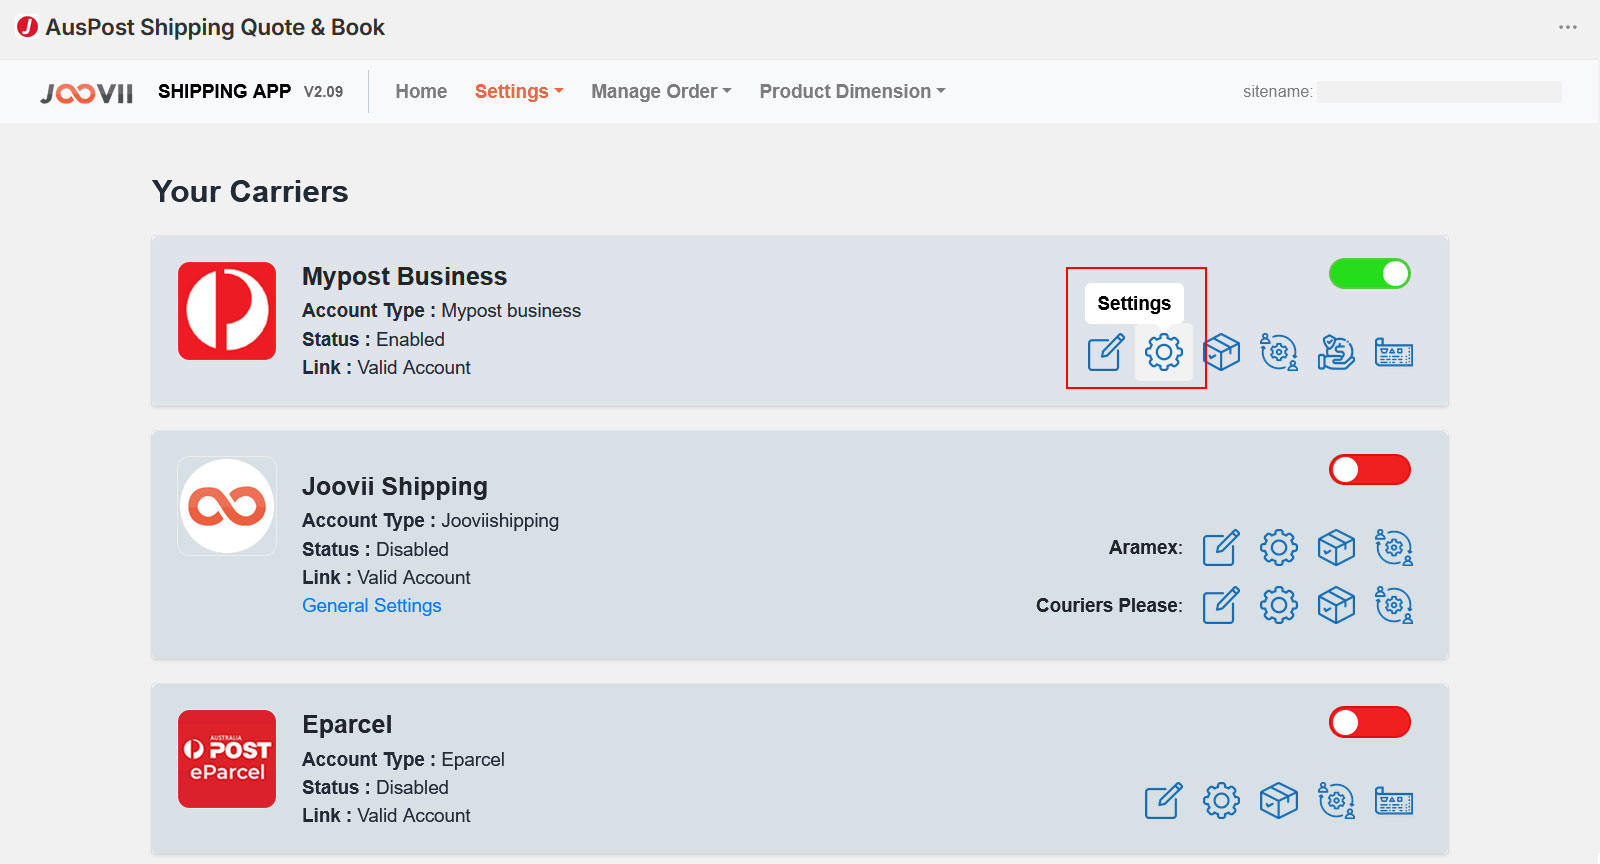
Task: Click Couriers Please package box icon
Action: 1336,605
